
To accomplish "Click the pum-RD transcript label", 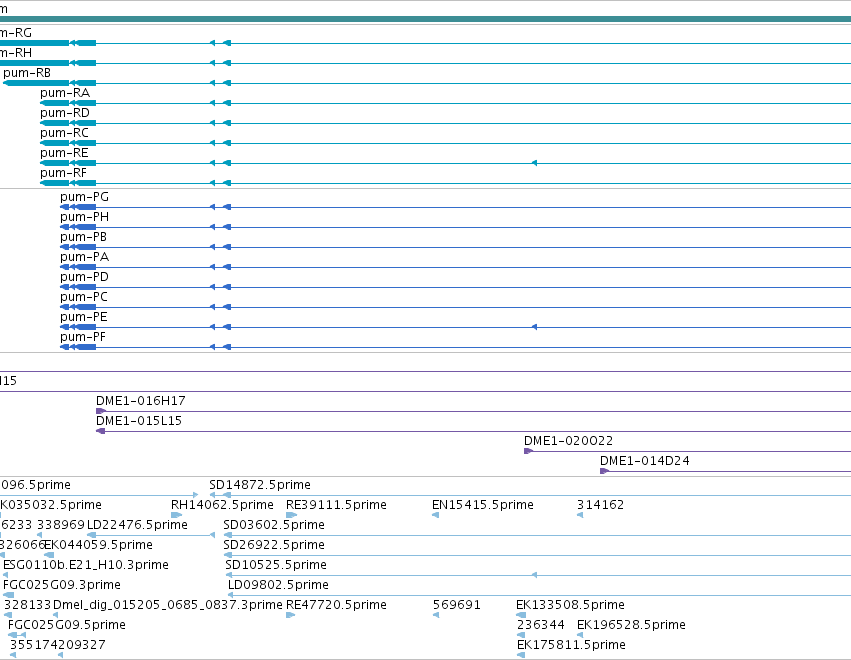I will 65,113.
